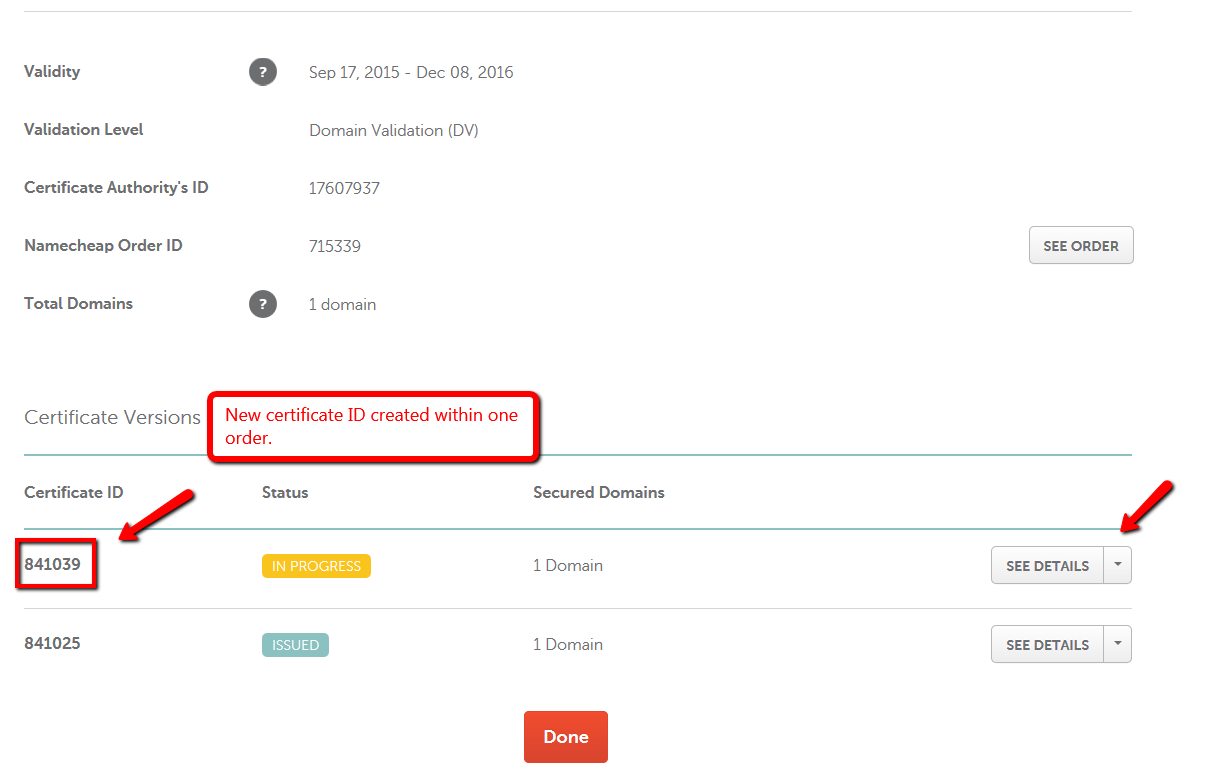Image resolution: width=1212 pixels, height=779 pixels.
Task: Click the help icon beside Total Domains
Action: coord(263,304)
